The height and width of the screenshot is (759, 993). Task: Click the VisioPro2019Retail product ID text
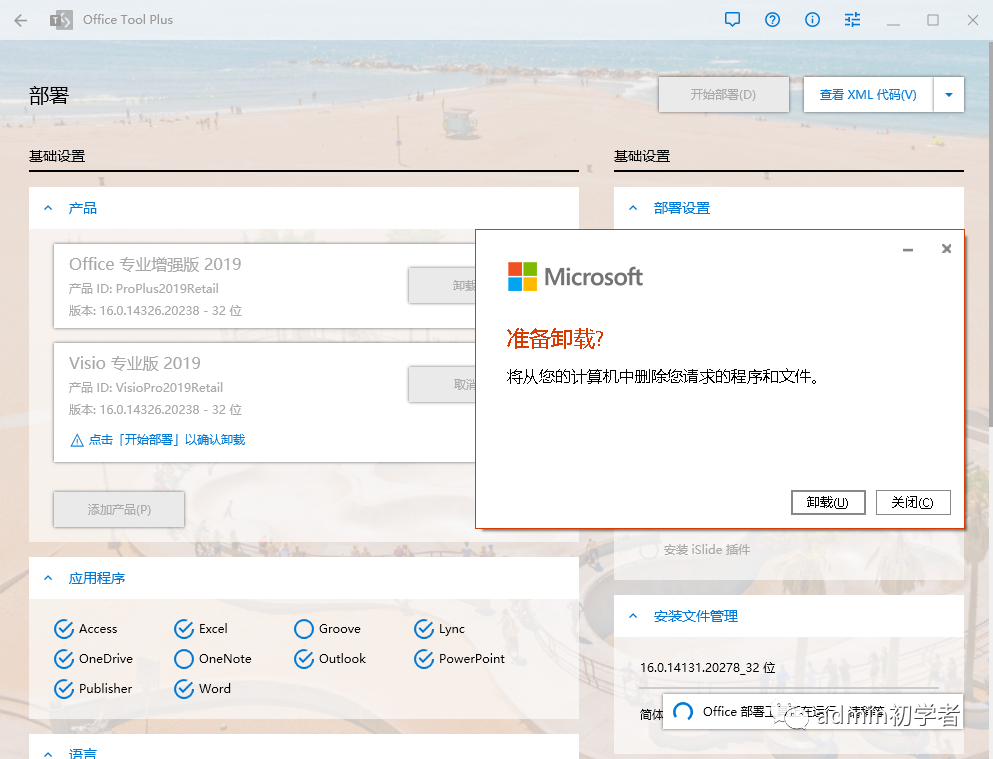click(169, 387)
